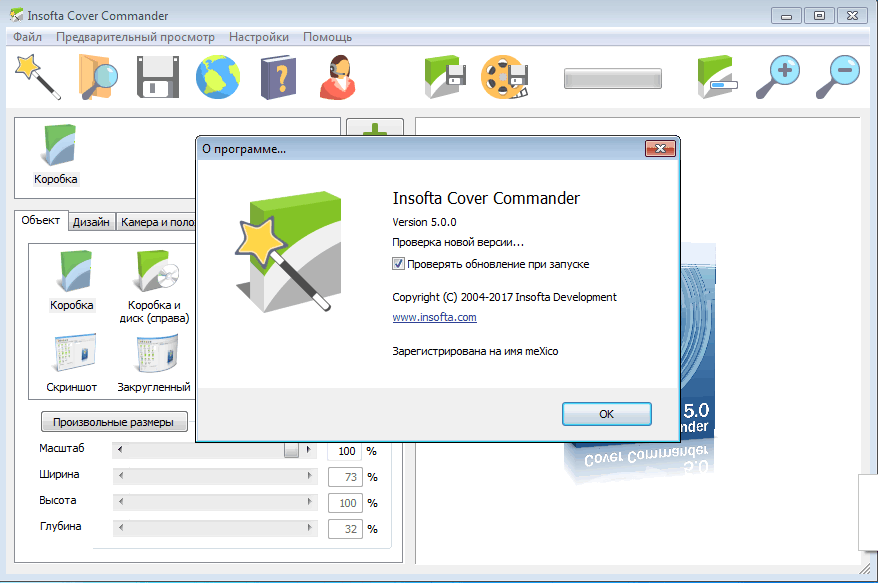Open the Настройки menu
The height and width of the screenshot is (583, 878).
(259, 37)
